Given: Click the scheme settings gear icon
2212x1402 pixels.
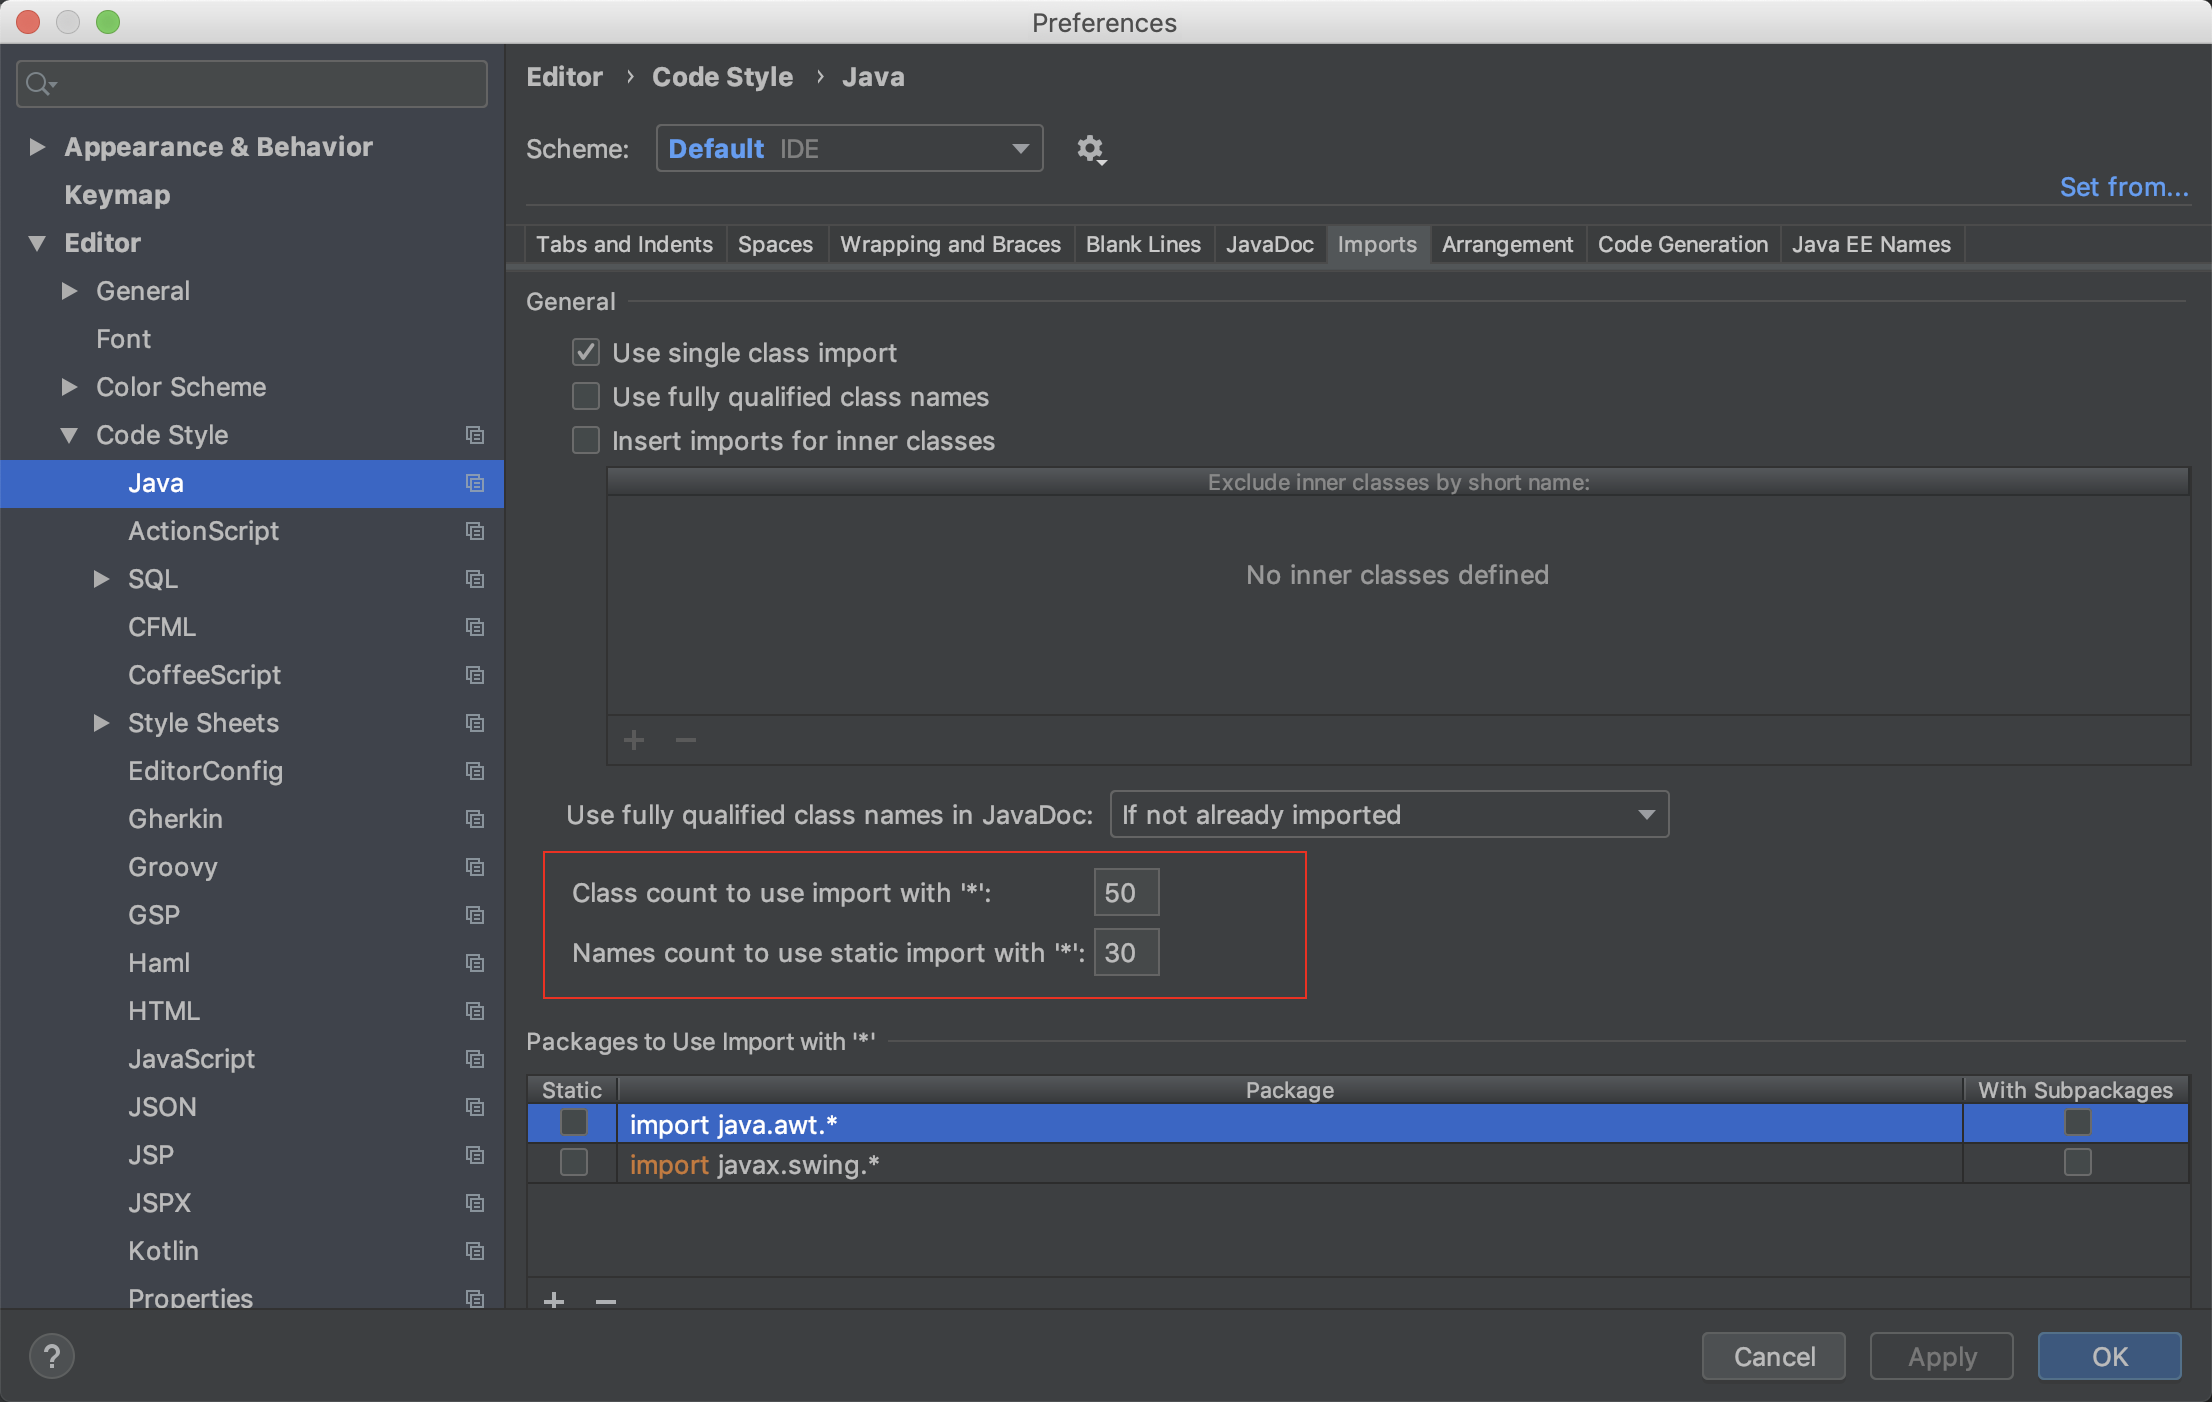Looking at the screenshot, I should pyautogui.click(x=1090, y=149).
